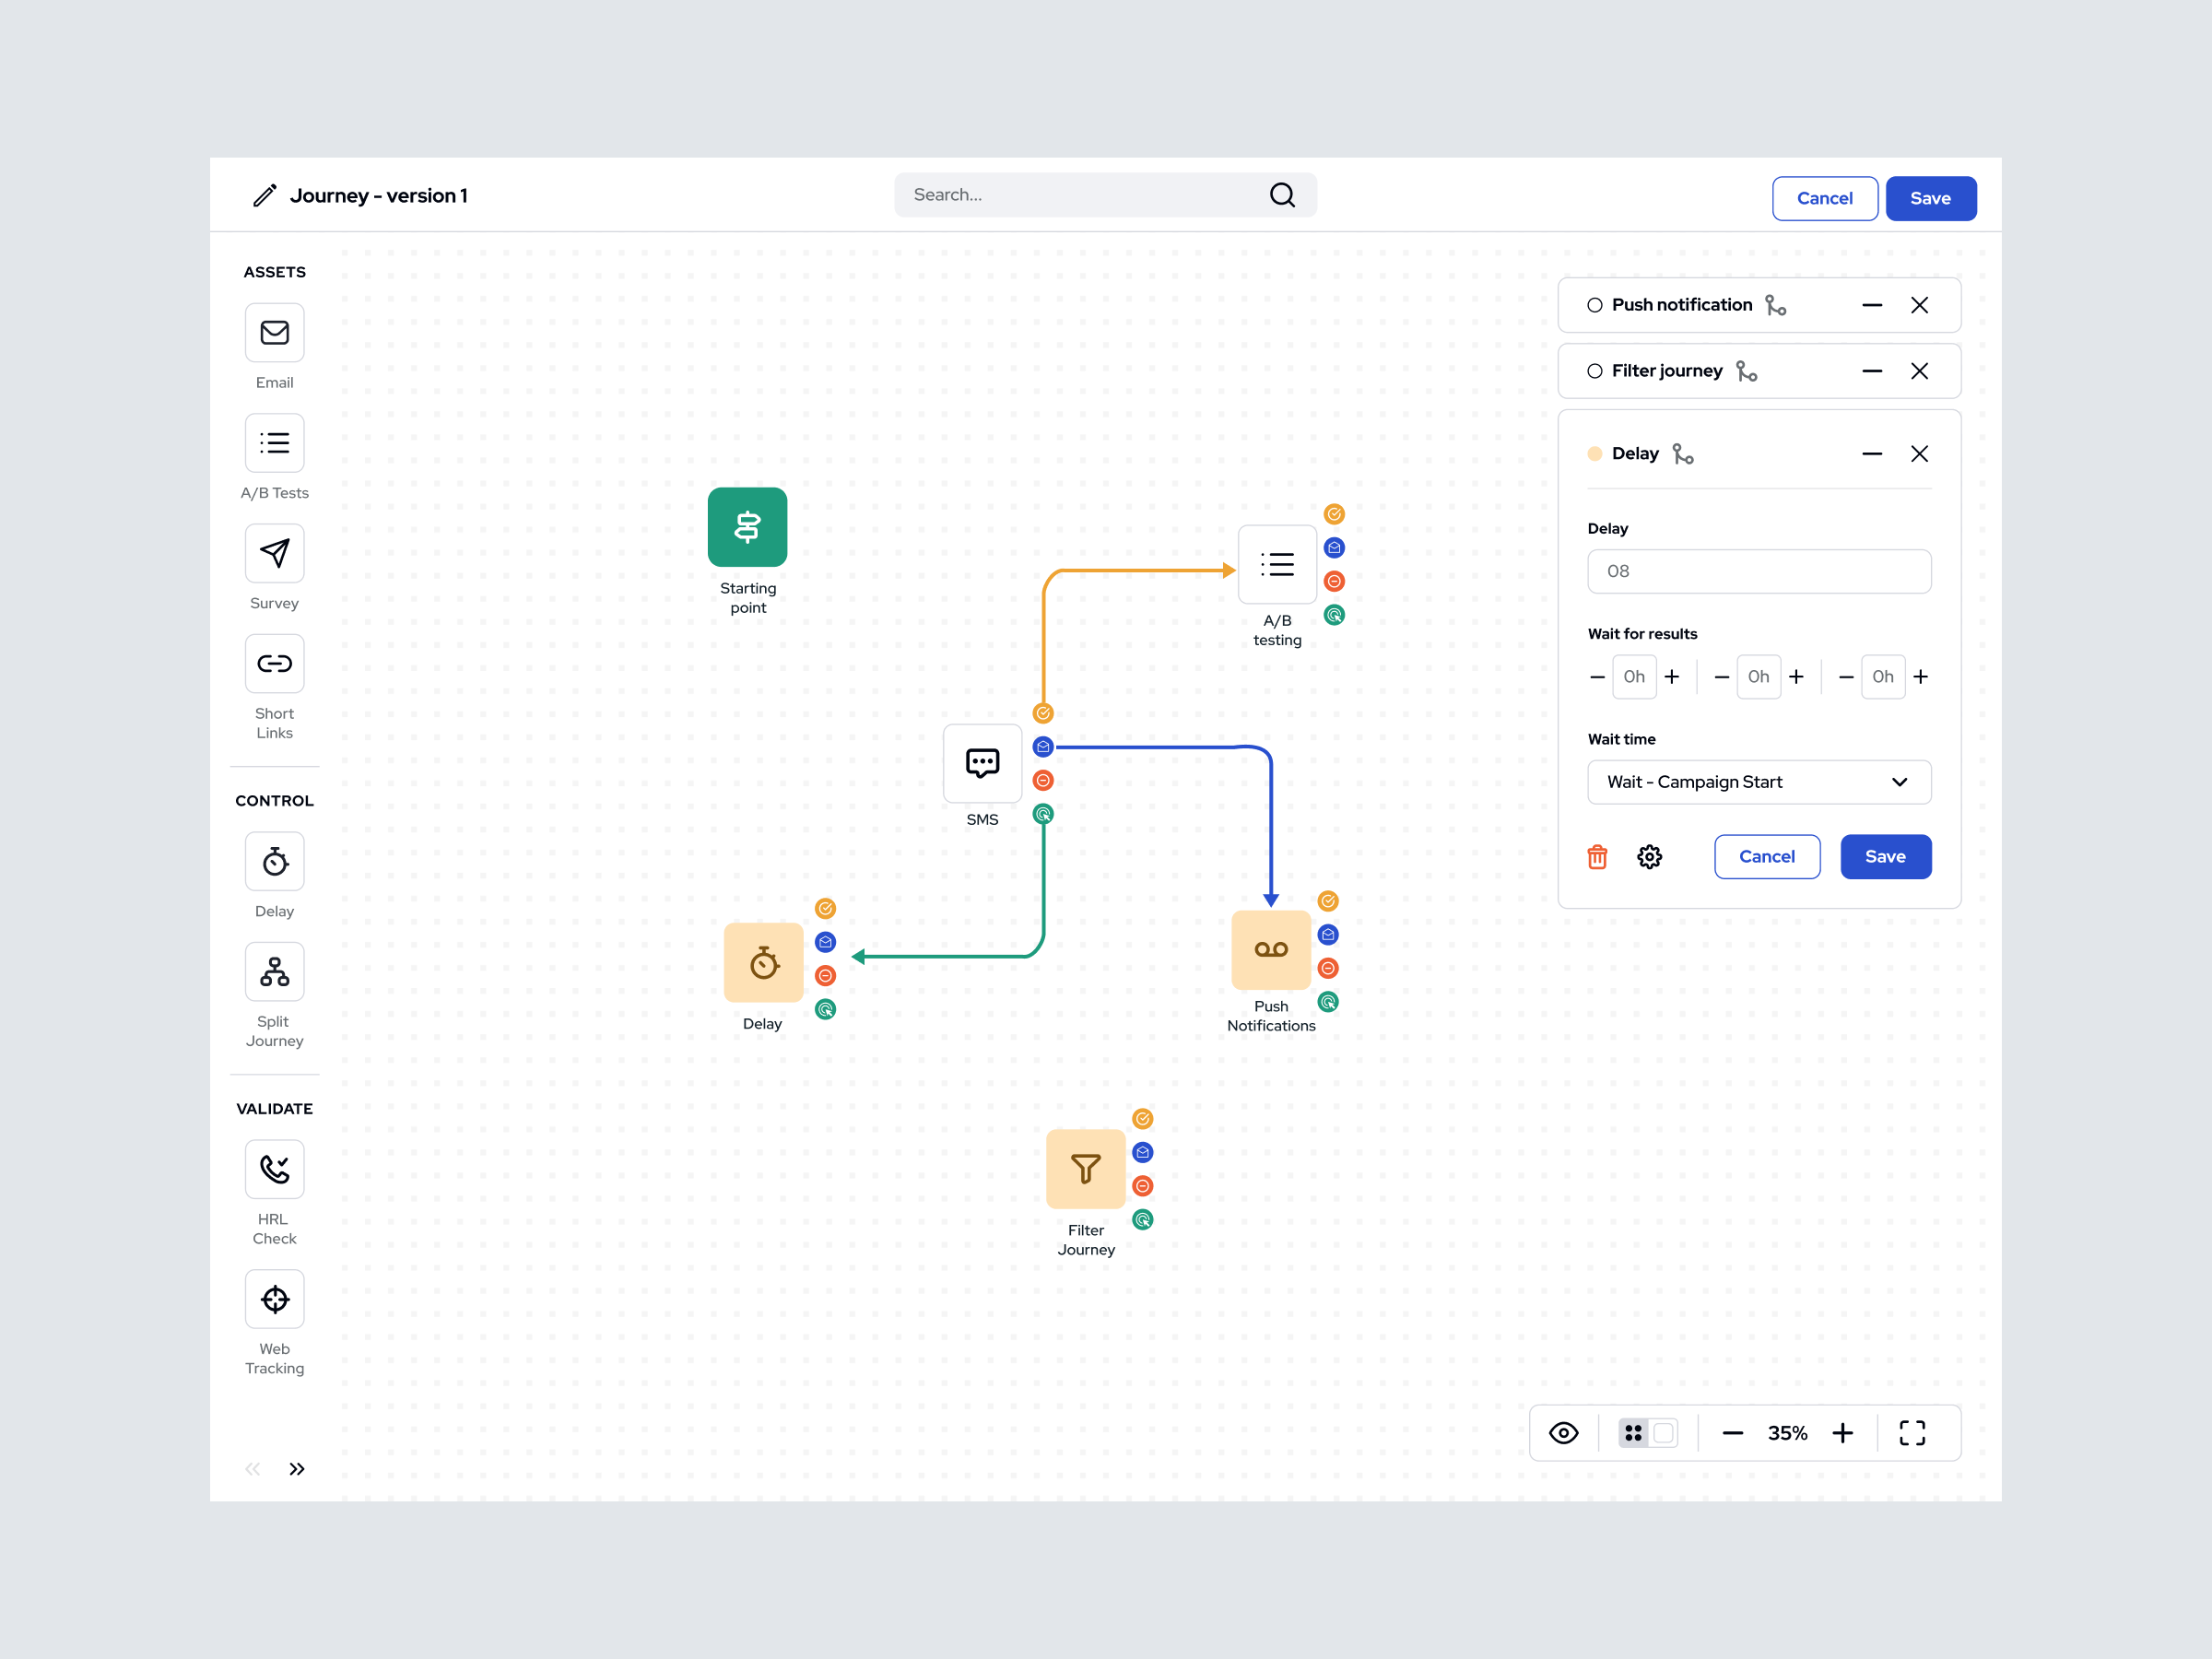Select the Push notification radio circle
The height and width of the screenshot is (1659, 2212).
[x=1595, y=305]
